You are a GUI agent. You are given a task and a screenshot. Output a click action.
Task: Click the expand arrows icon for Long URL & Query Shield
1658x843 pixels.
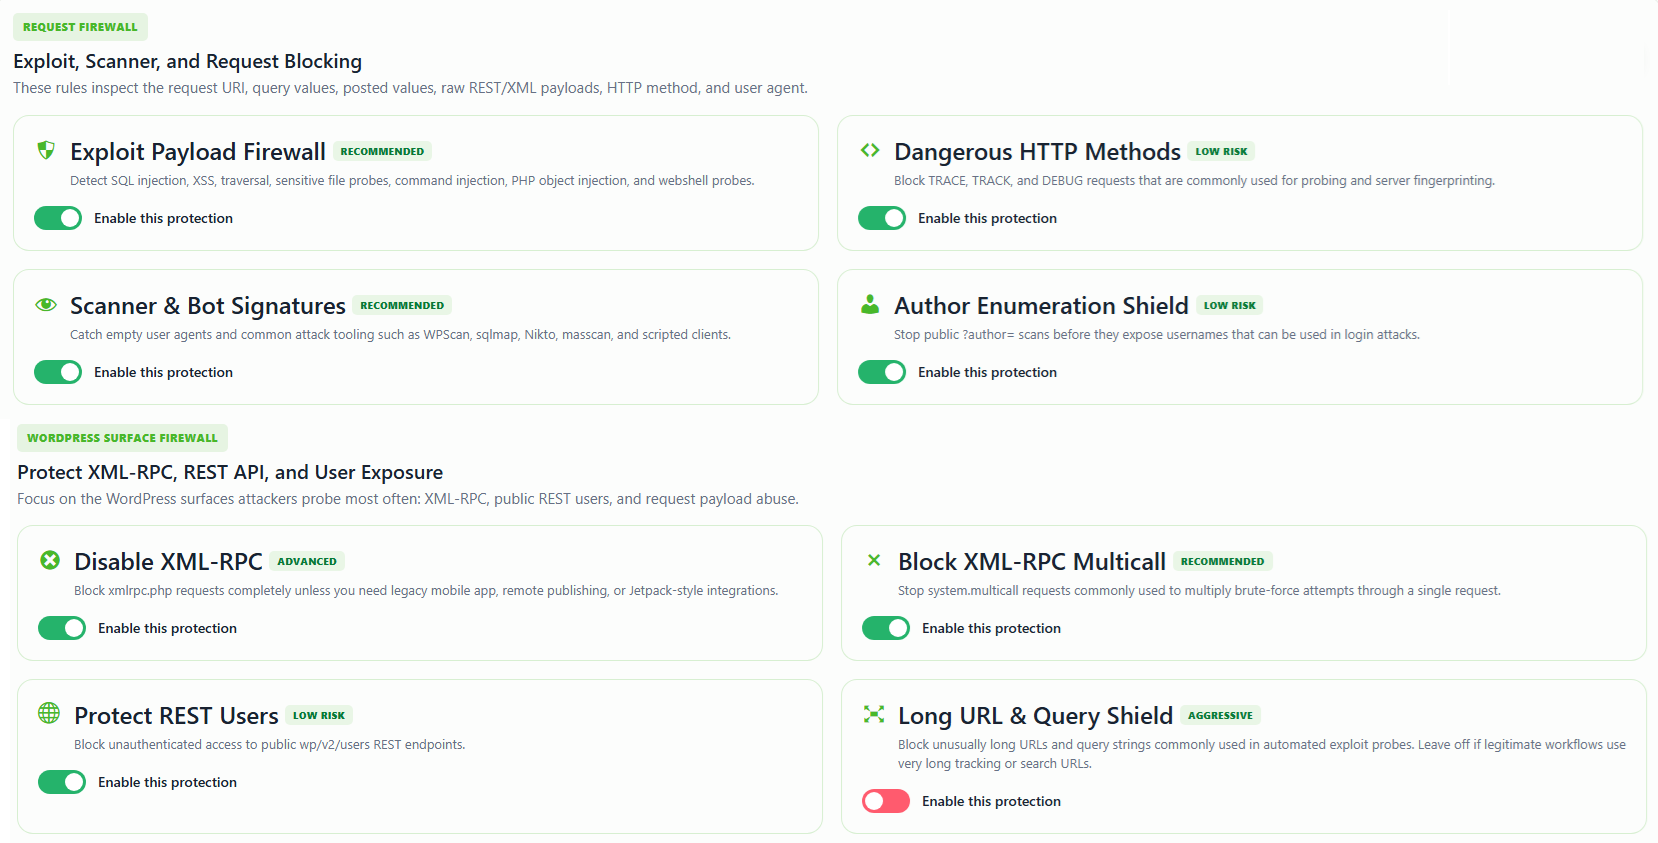(874, 714)
